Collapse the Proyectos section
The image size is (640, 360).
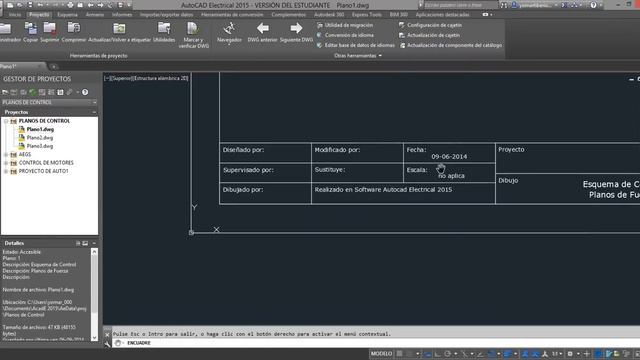[94, 112]
